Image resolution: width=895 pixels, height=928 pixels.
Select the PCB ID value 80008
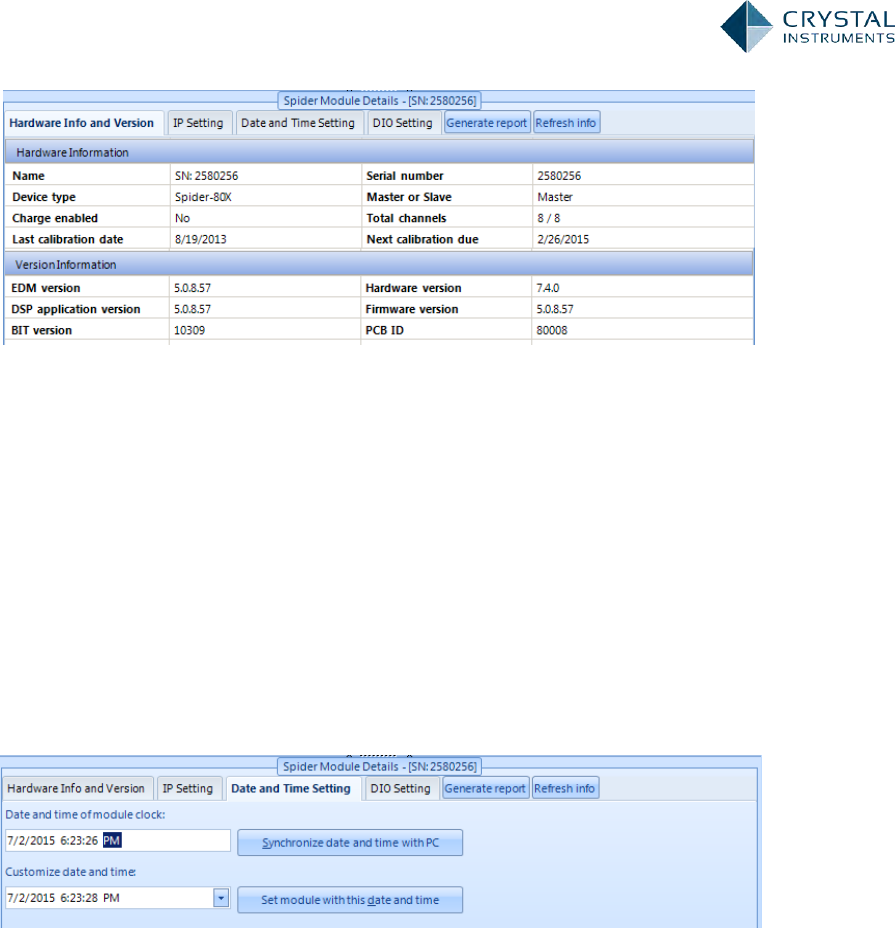pos(552,331)
